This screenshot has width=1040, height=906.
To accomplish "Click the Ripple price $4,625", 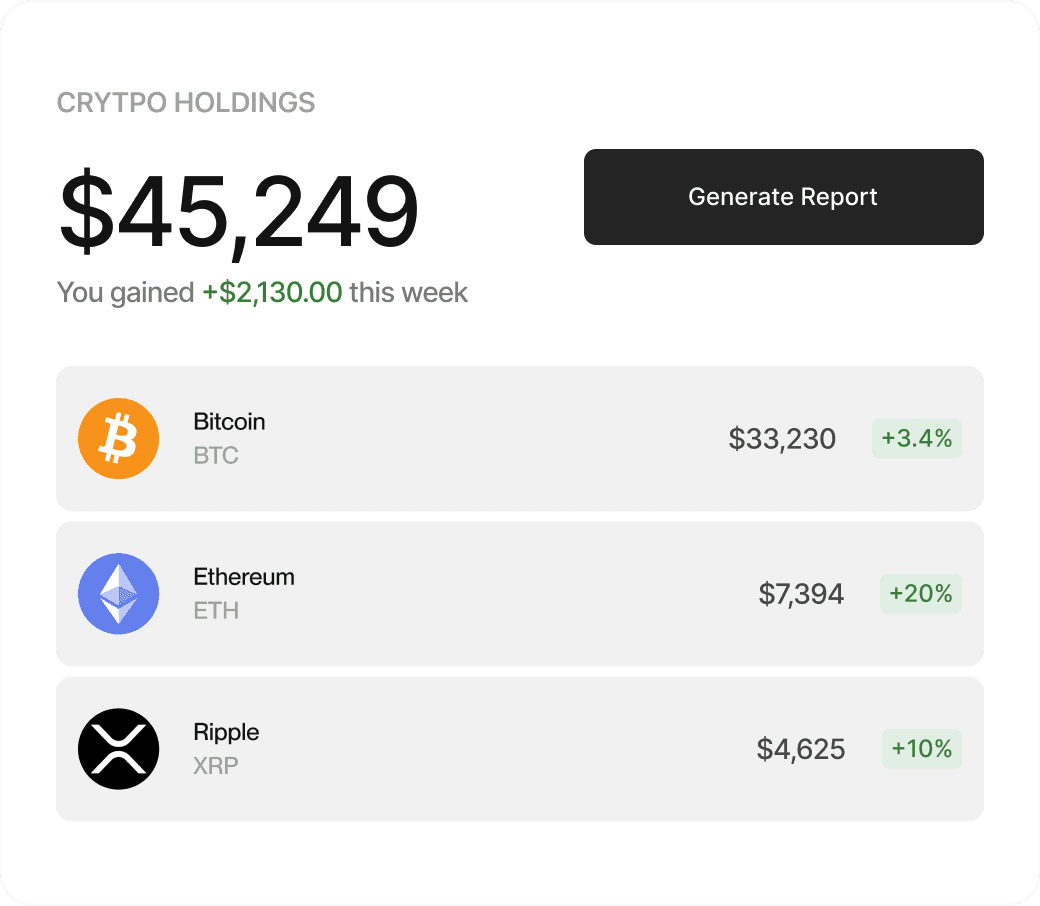I will (800, 748).
